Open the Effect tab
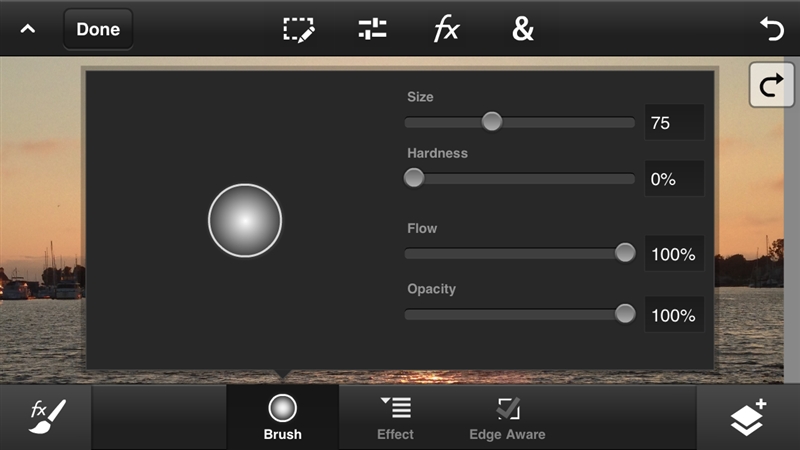The width and height of the screenshot is (800, 450). click(395, 417)
